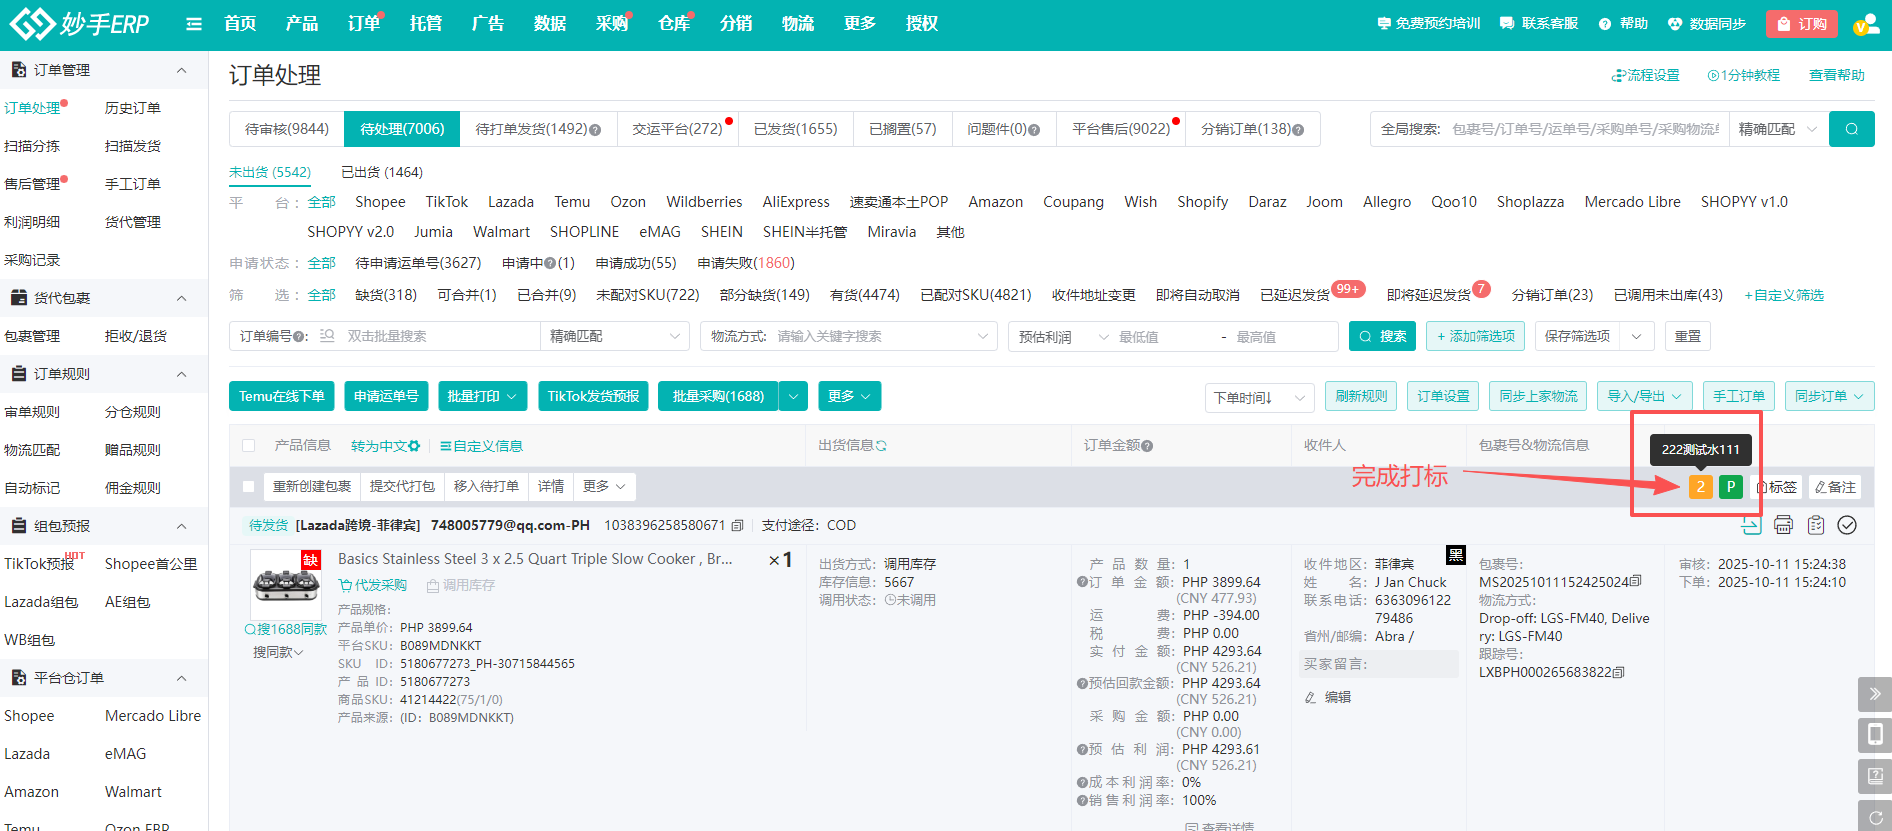Click the print icon in order row

(1783, 525)
